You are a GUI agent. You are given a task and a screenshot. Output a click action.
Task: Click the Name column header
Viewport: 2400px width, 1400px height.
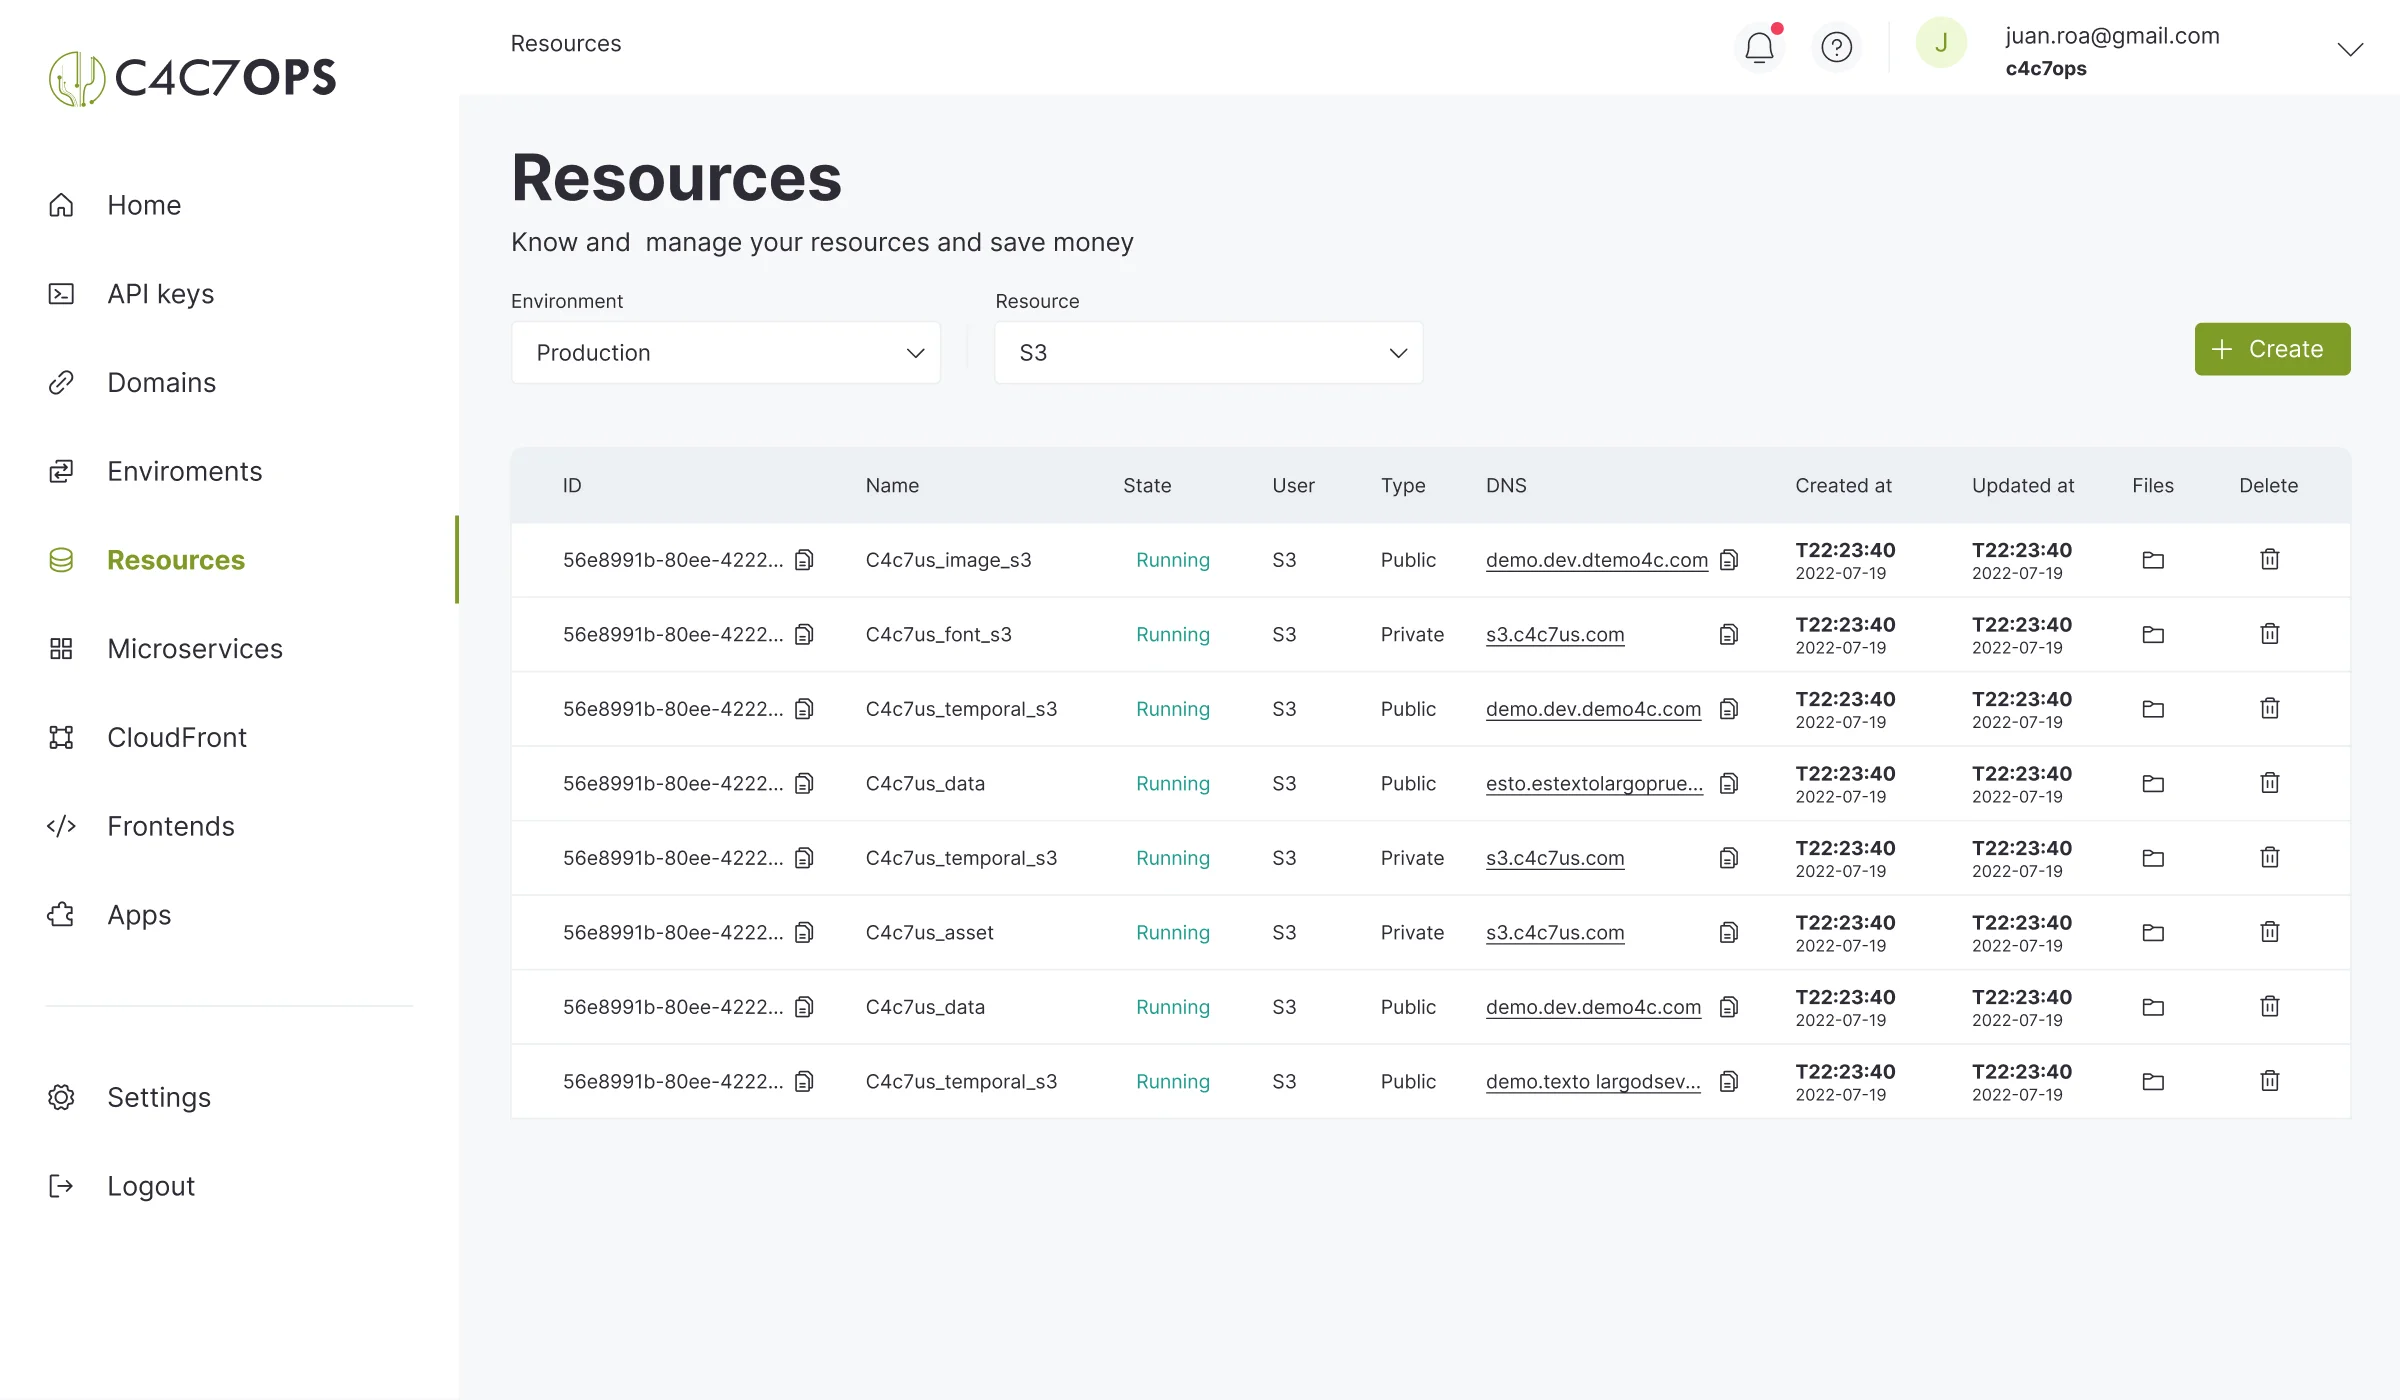click(892, 485)
